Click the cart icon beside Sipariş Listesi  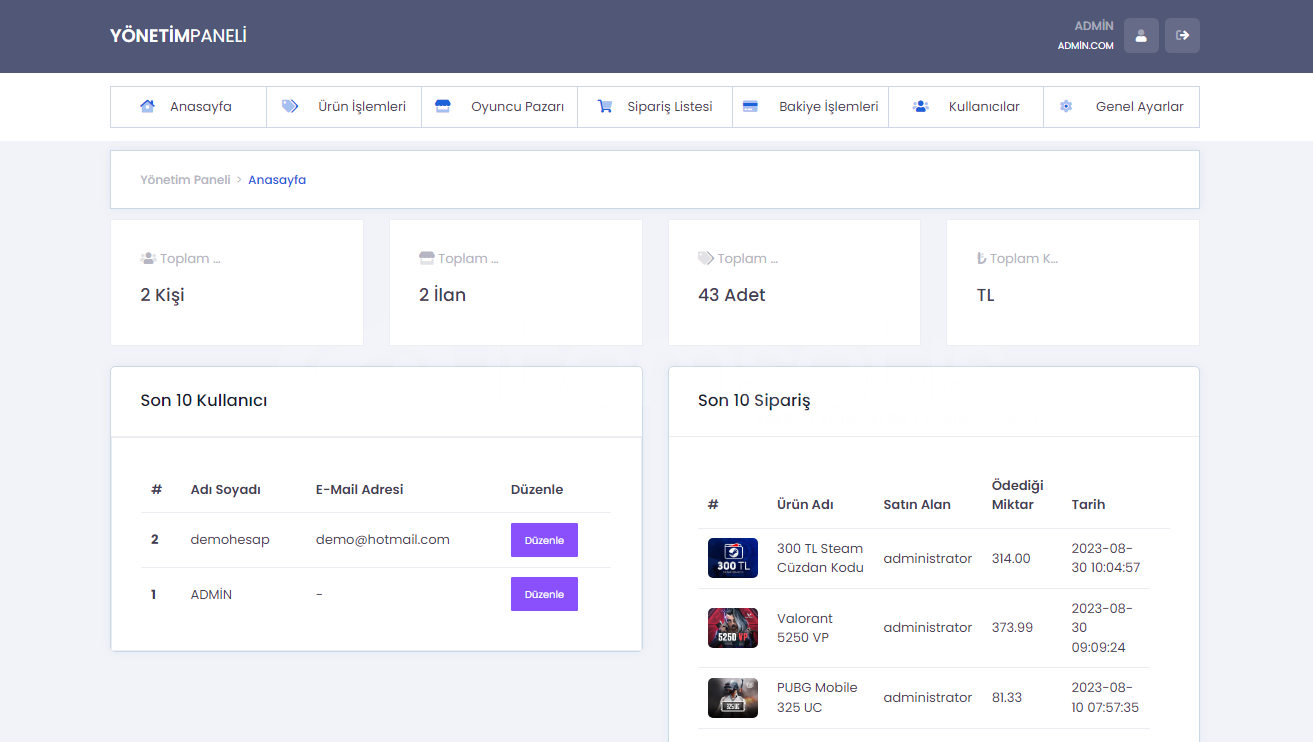pyautogui.click(x=605, y=106)
